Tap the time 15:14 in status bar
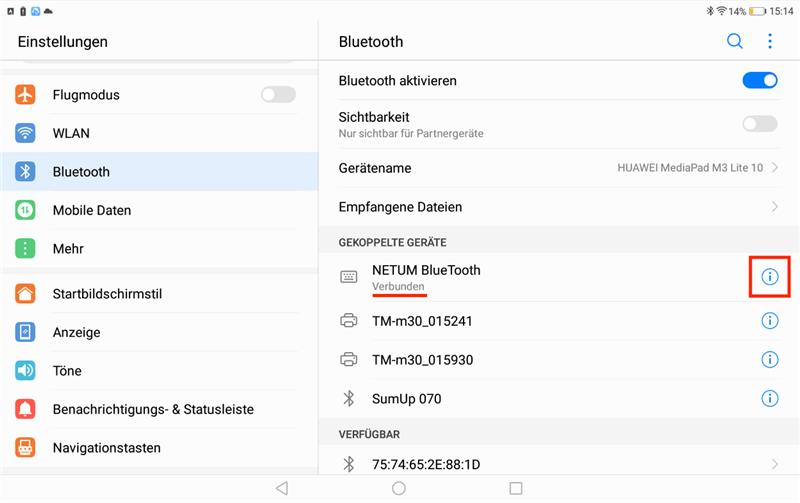 (781, 11)
